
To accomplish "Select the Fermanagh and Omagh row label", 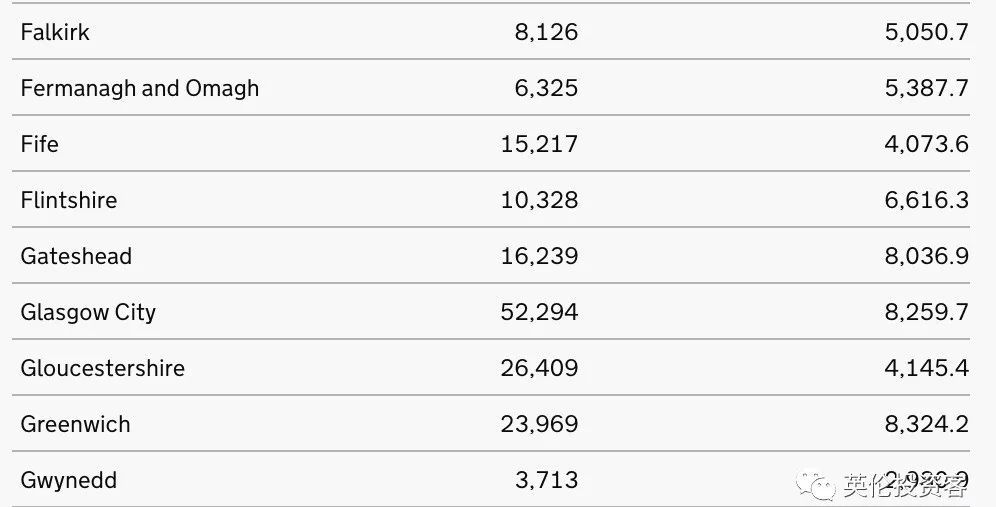I will 139,88.
